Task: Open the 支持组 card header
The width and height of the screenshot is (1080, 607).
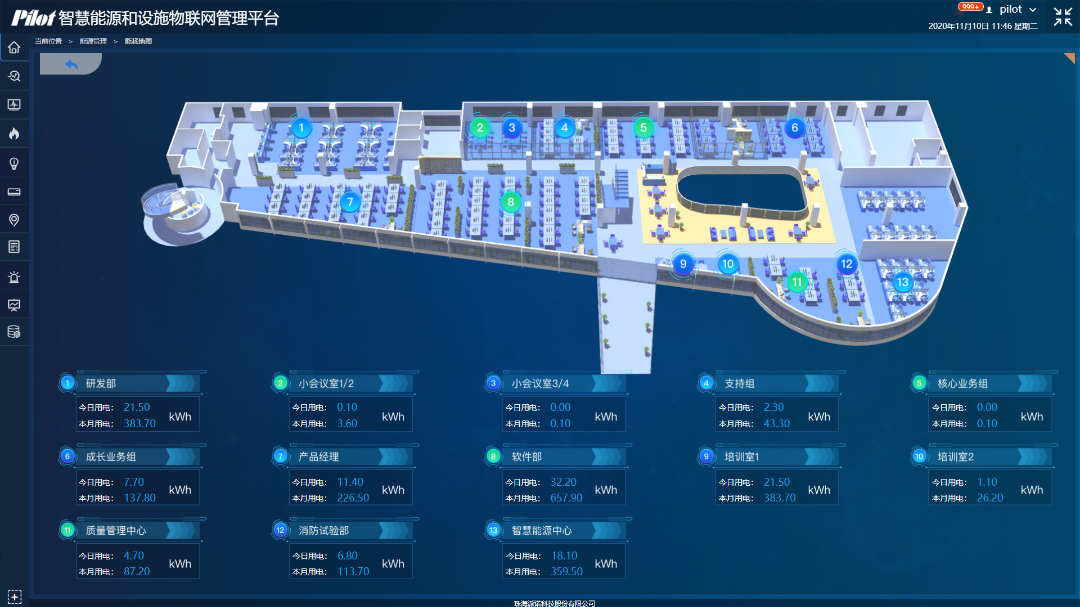Action: tap(778, 383)
